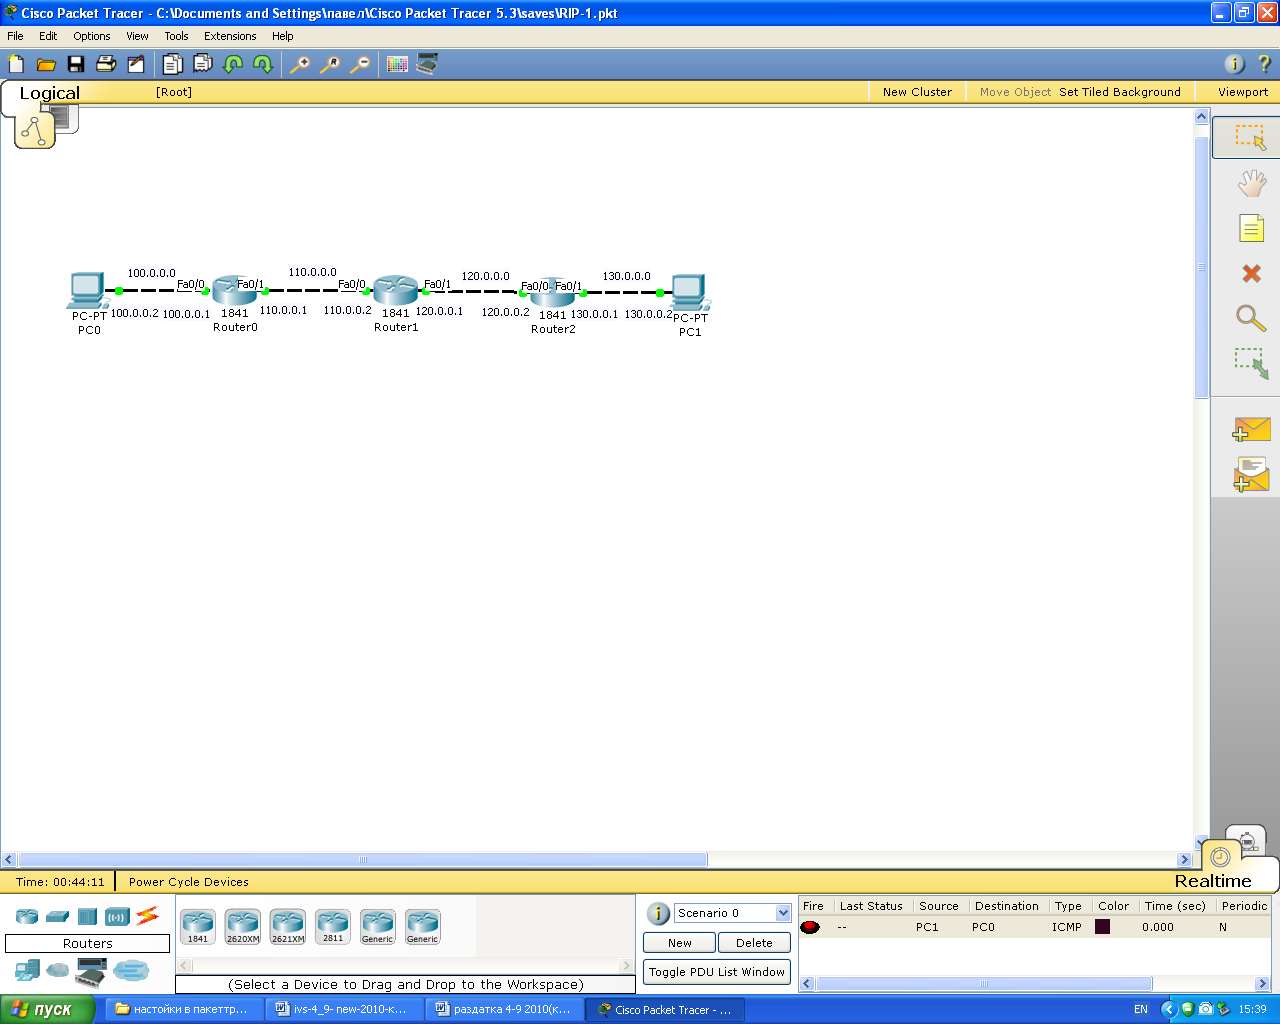1280x1024 pixels.
Task: Zoom out of the workspace
Action: (x=359, y=64)
